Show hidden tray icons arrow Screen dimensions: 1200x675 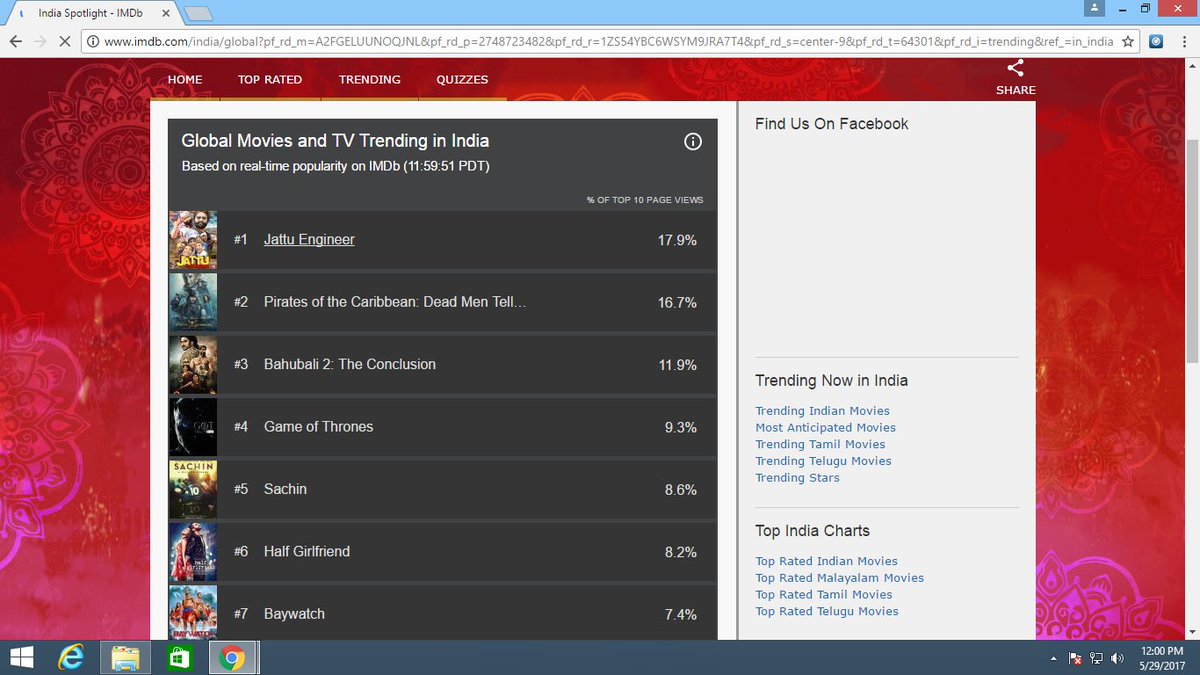tap(1054, 659)
